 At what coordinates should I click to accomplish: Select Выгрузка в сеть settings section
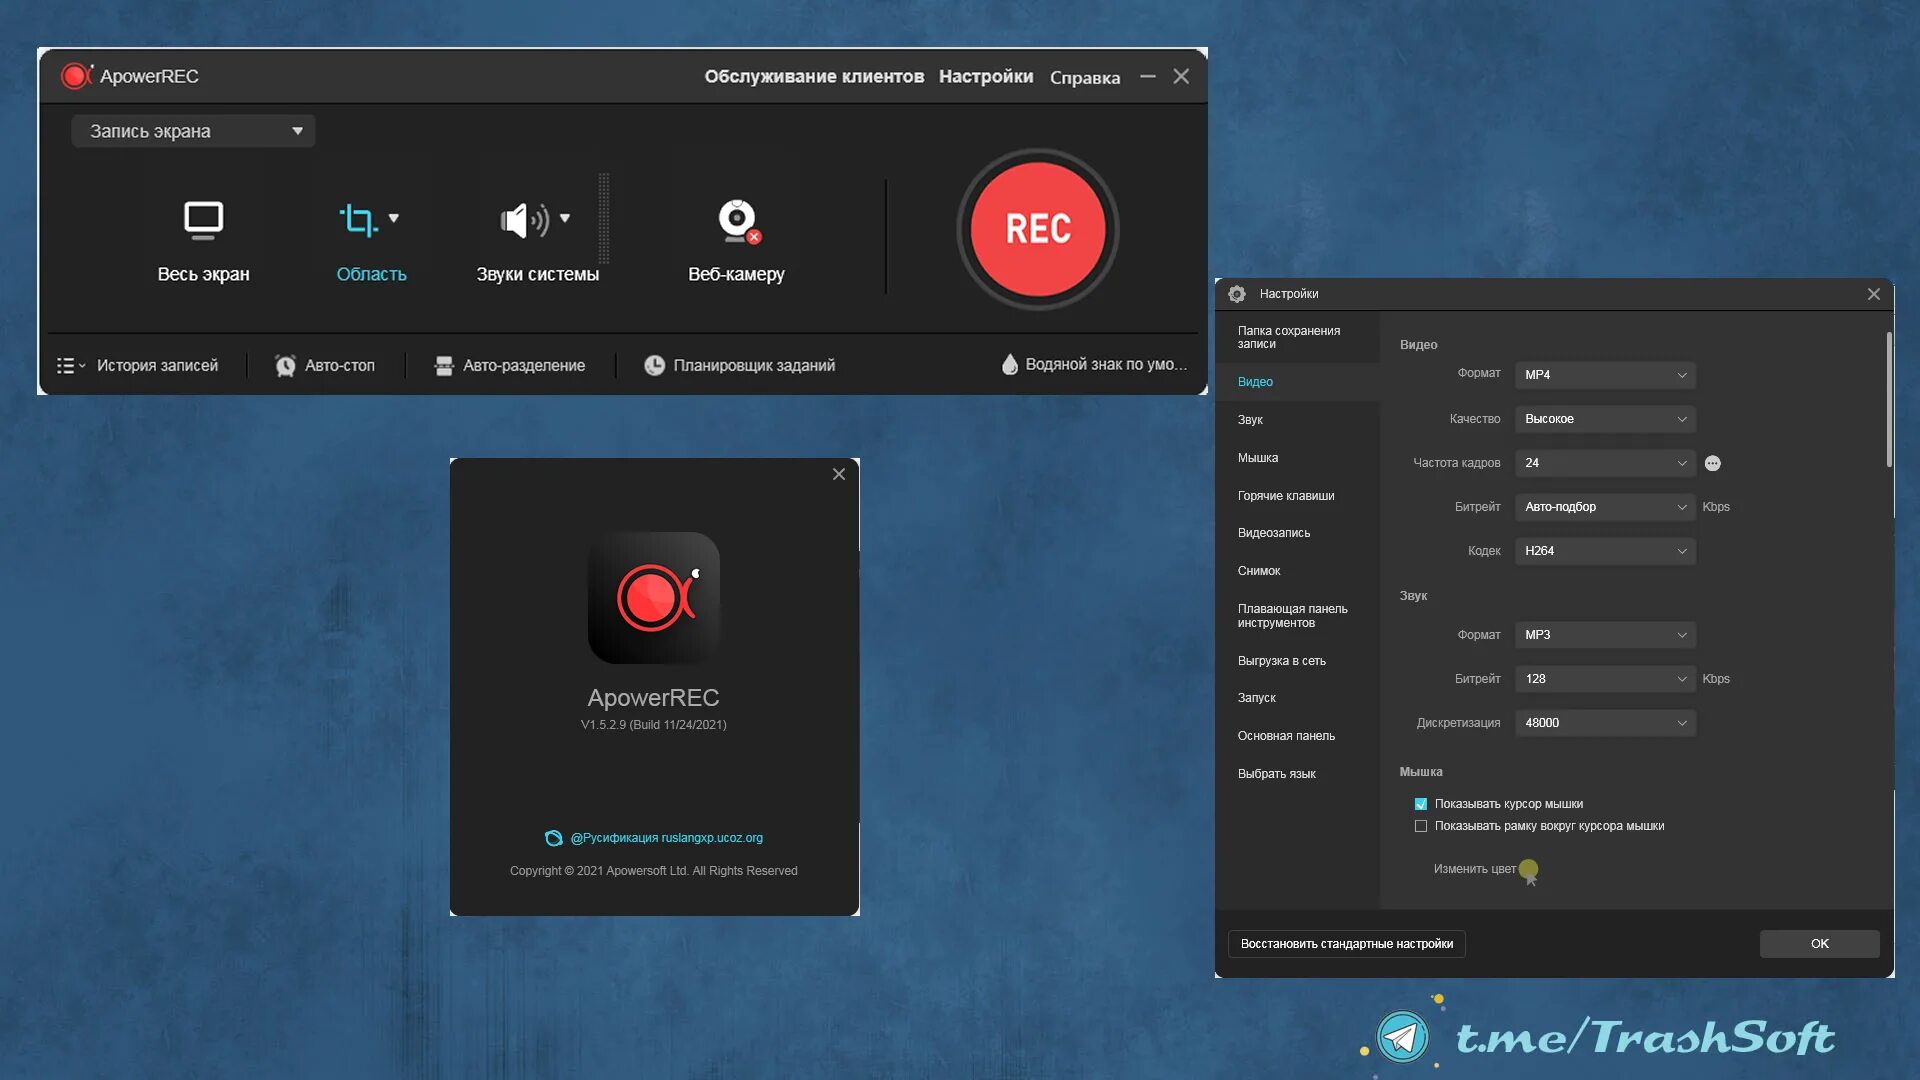tap(1297, 661)
